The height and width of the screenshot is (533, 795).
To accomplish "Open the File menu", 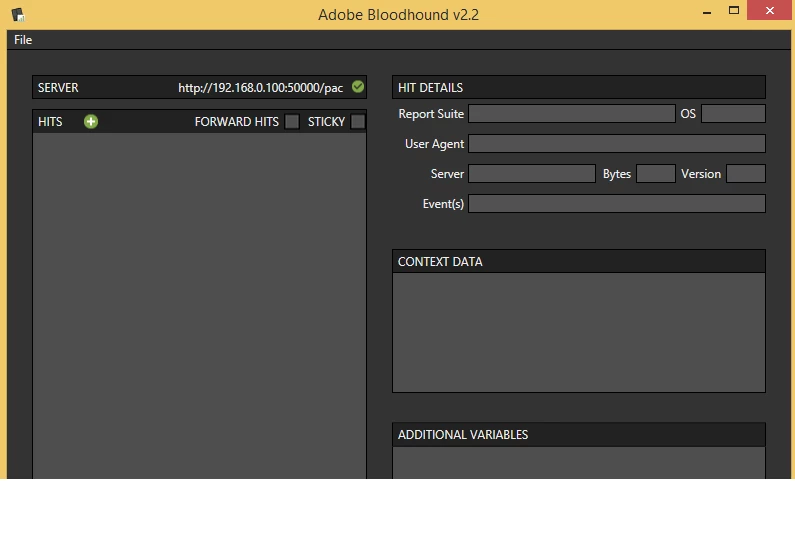I will tap(23, 40).
